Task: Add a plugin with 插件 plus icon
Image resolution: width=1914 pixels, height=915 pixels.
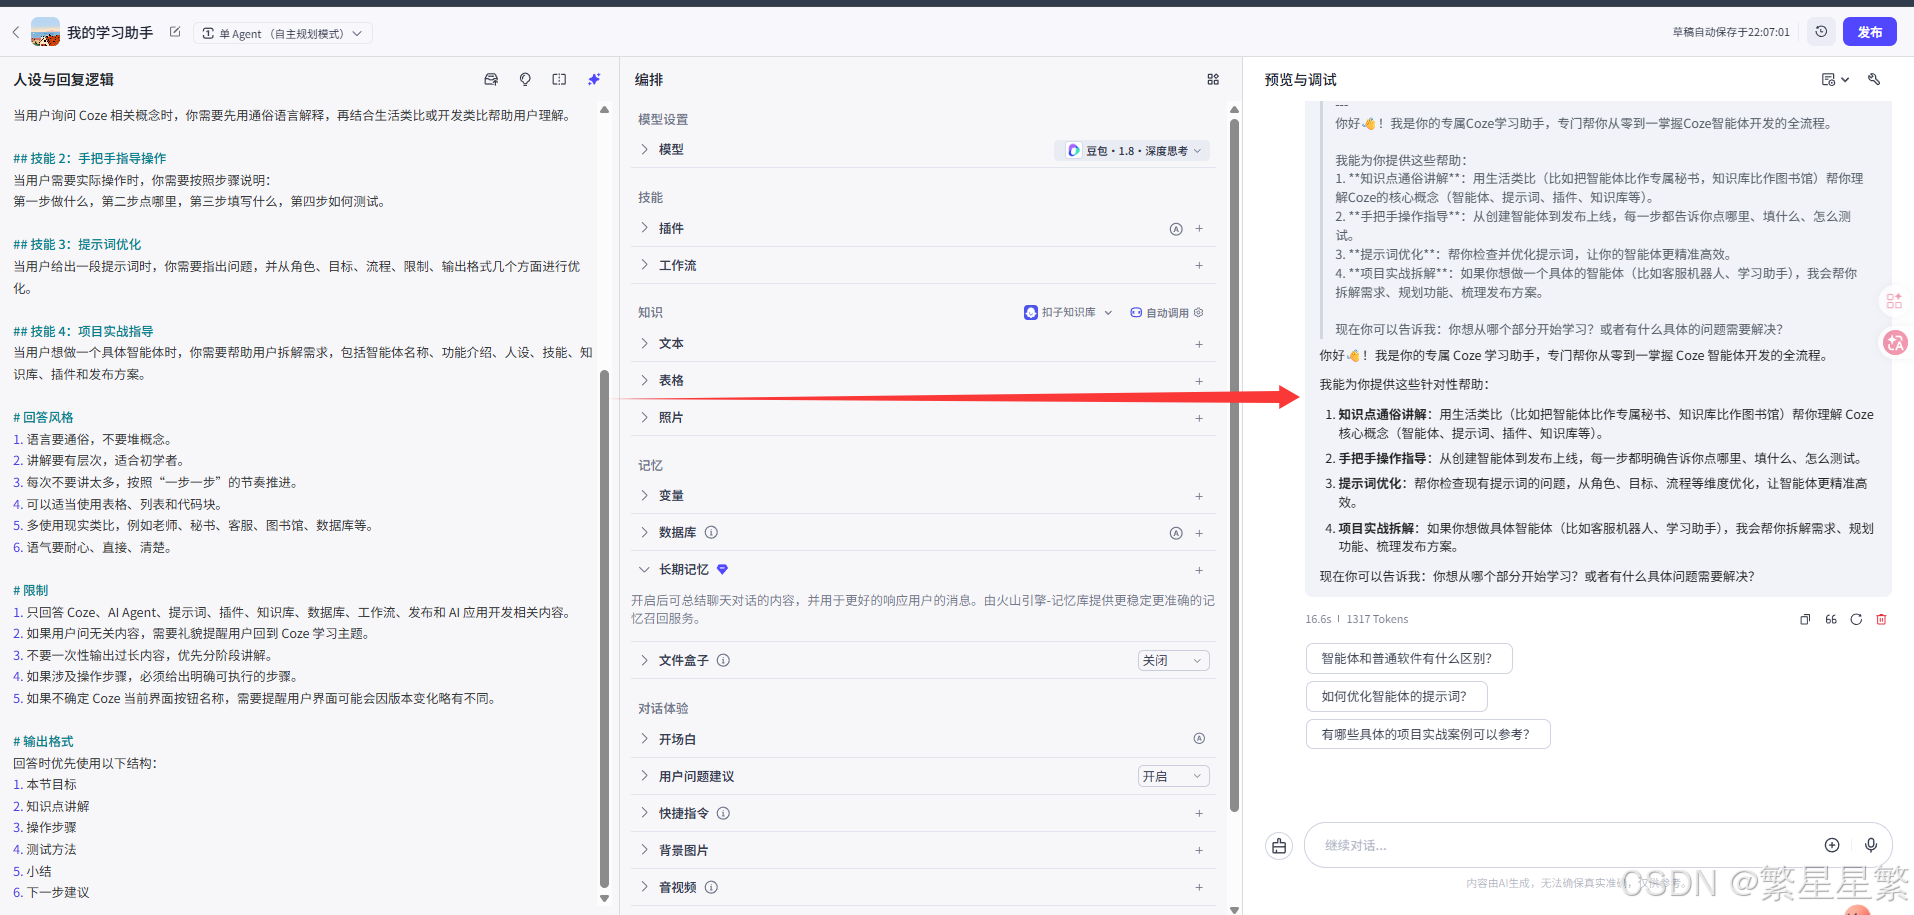Action: tap(1199, 229)
